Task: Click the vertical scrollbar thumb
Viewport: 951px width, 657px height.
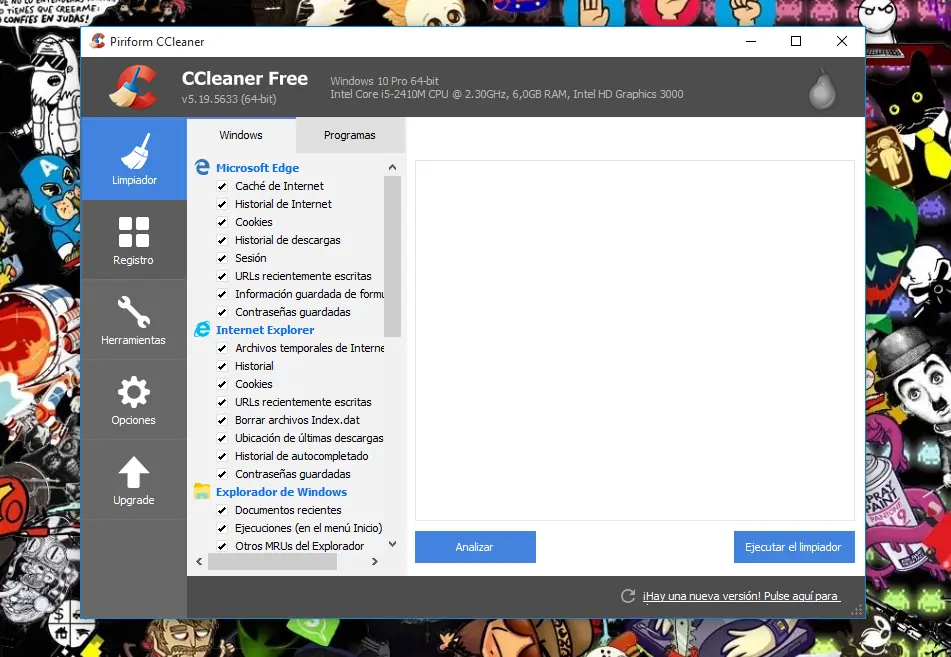Action: tap(392, 256)
